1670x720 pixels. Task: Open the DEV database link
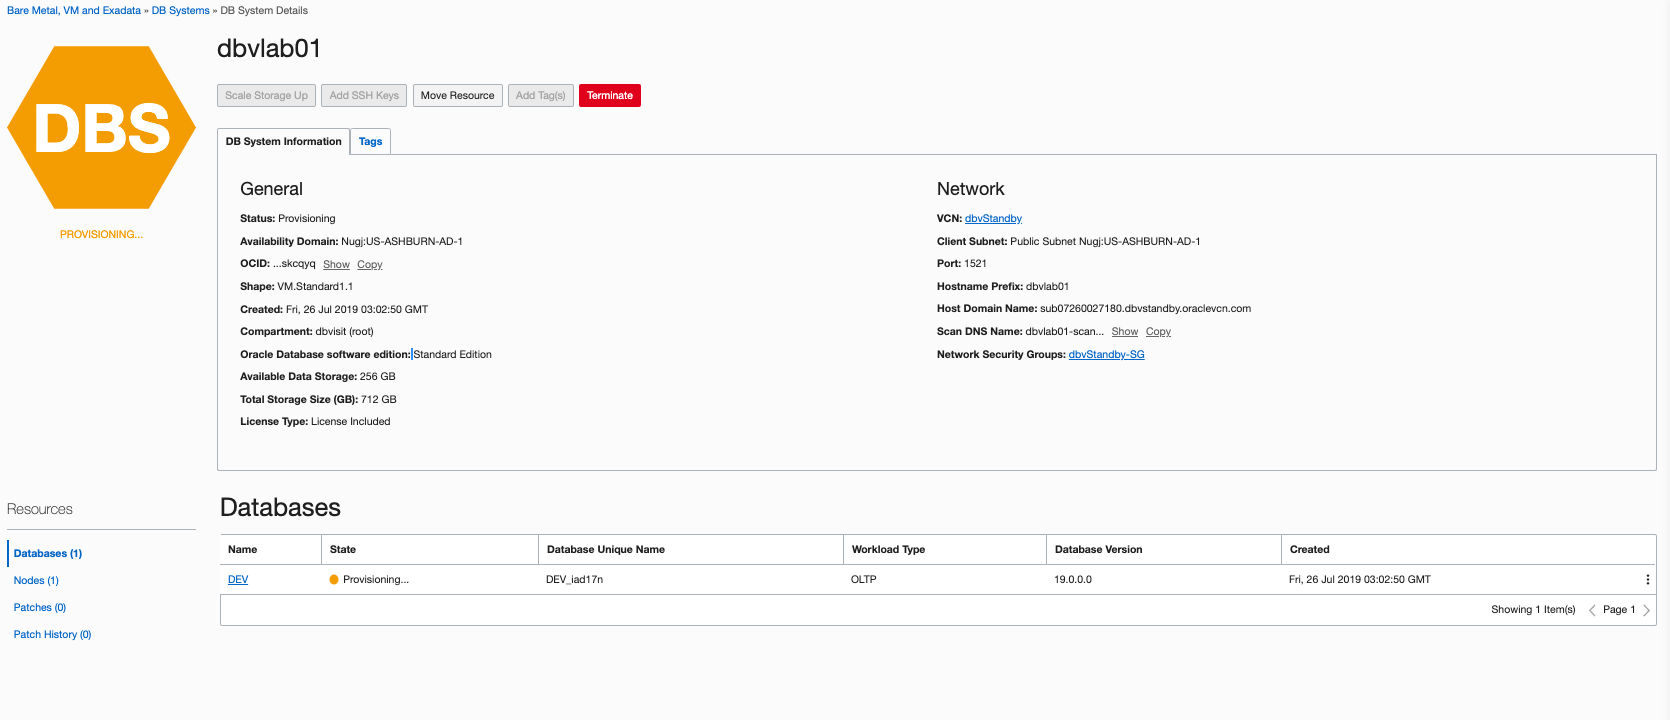[x=238, y=580]
